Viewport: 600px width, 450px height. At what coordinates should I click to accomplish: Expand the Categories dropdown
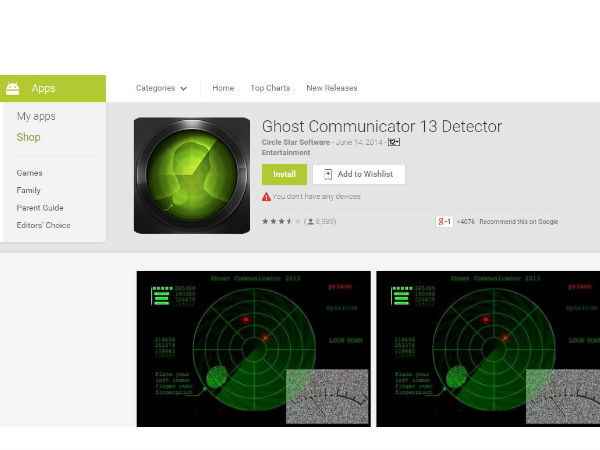(162, 88)
